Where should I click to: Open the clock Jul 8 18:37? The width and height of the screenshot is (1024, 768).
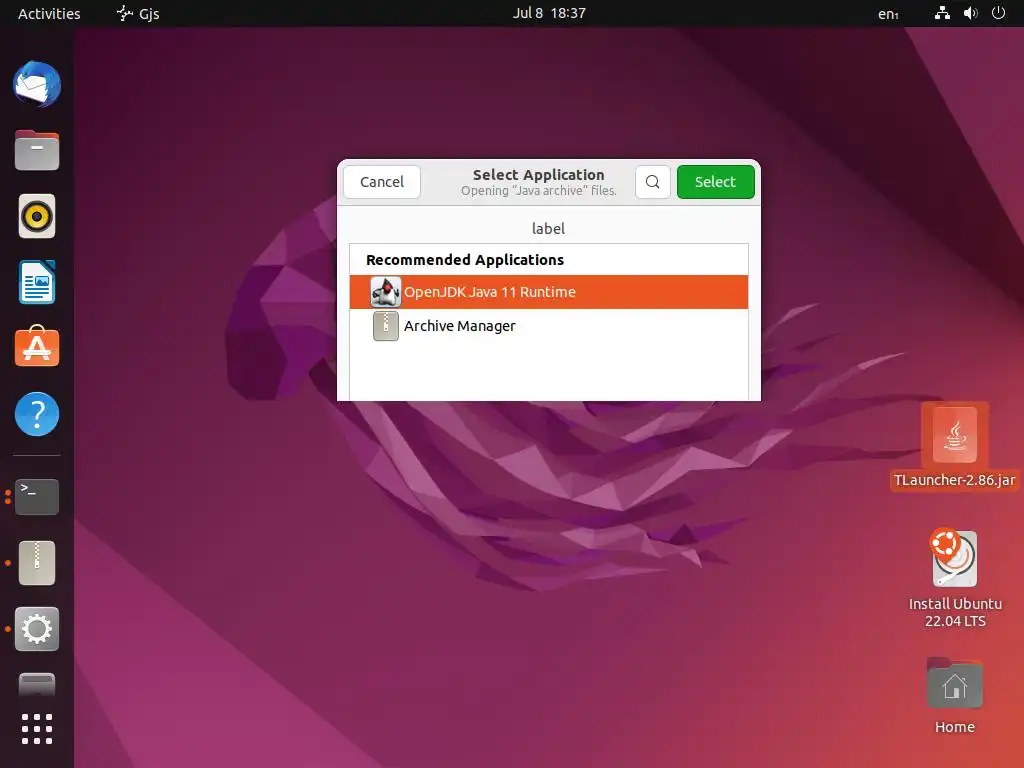(549, 13)
